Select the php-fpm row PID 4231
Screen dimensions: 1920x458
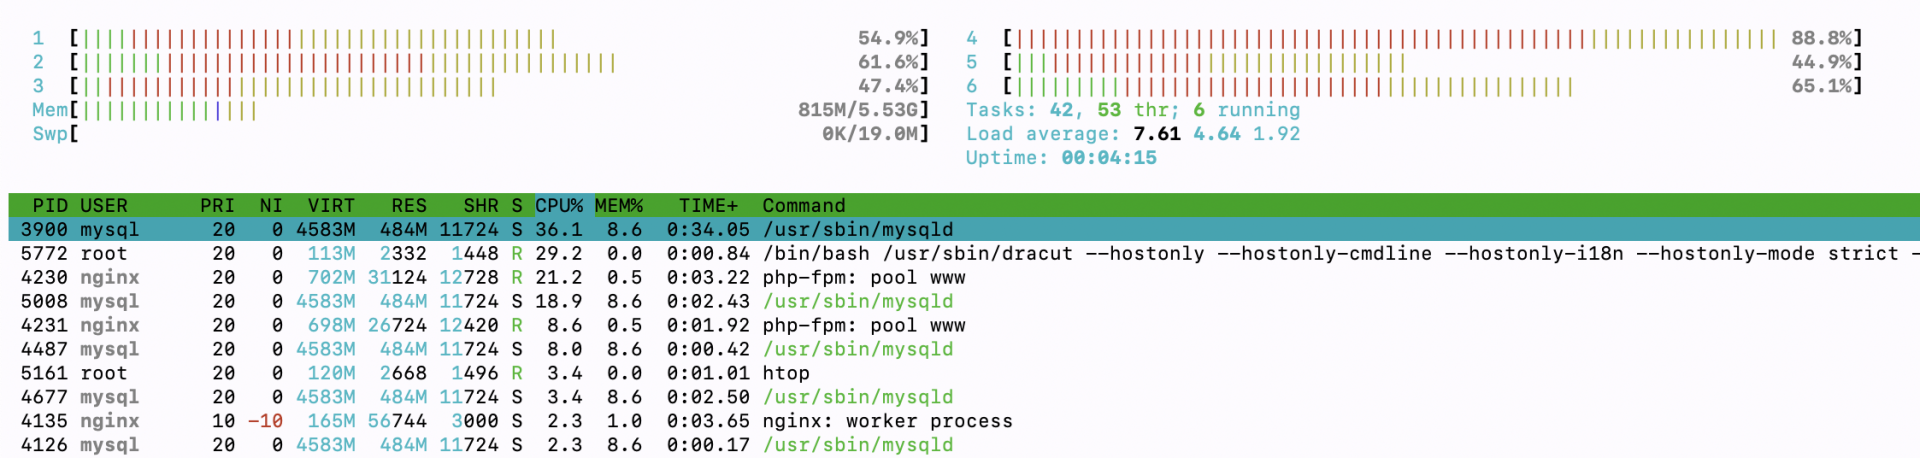pyautogui.click(x=964, y=325)
